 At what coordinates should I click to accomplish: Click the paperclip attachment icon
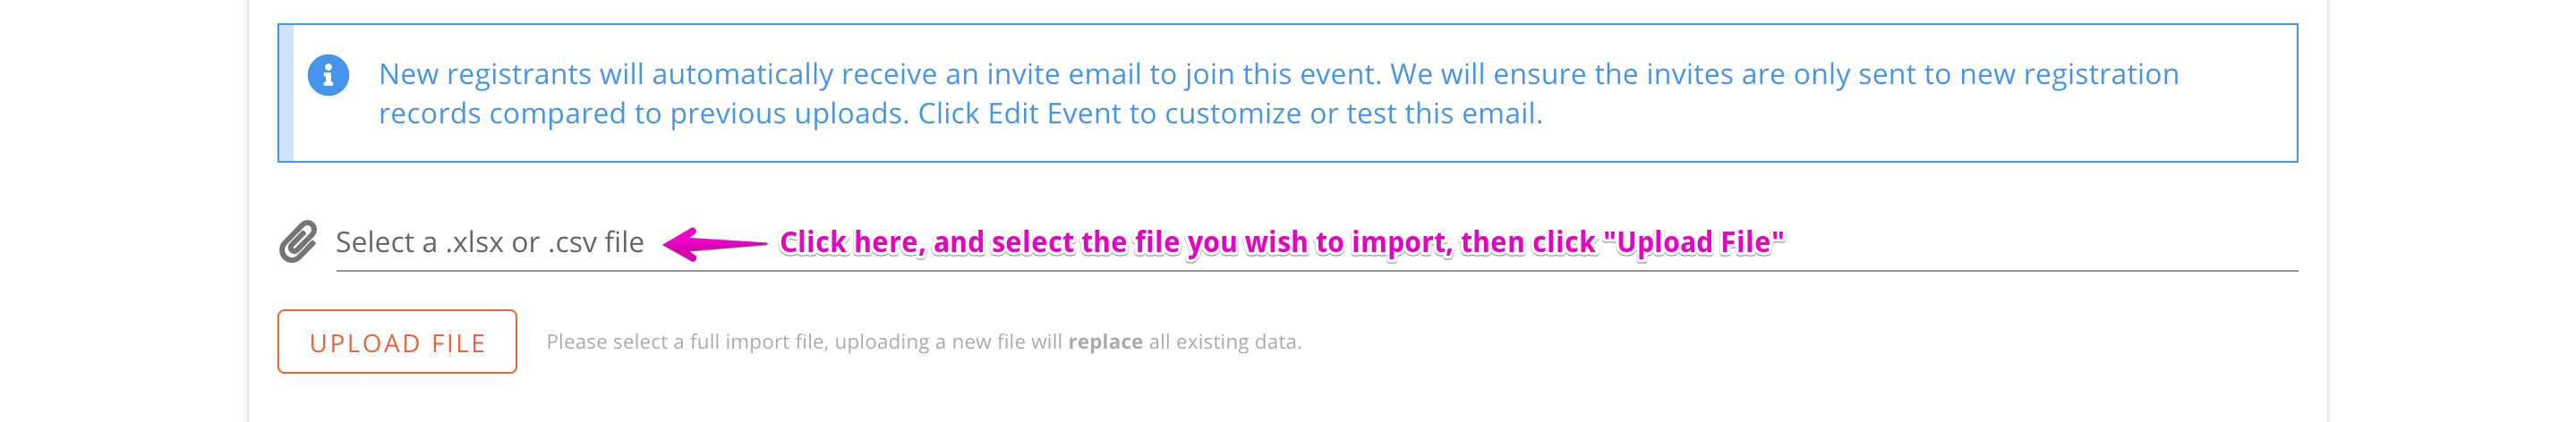pos(298,242)
